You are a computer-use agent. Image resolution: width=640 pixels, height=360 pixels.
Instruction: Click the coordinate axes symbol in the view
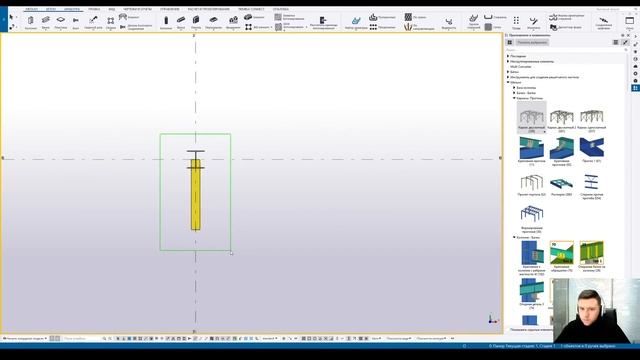[493, 319]
